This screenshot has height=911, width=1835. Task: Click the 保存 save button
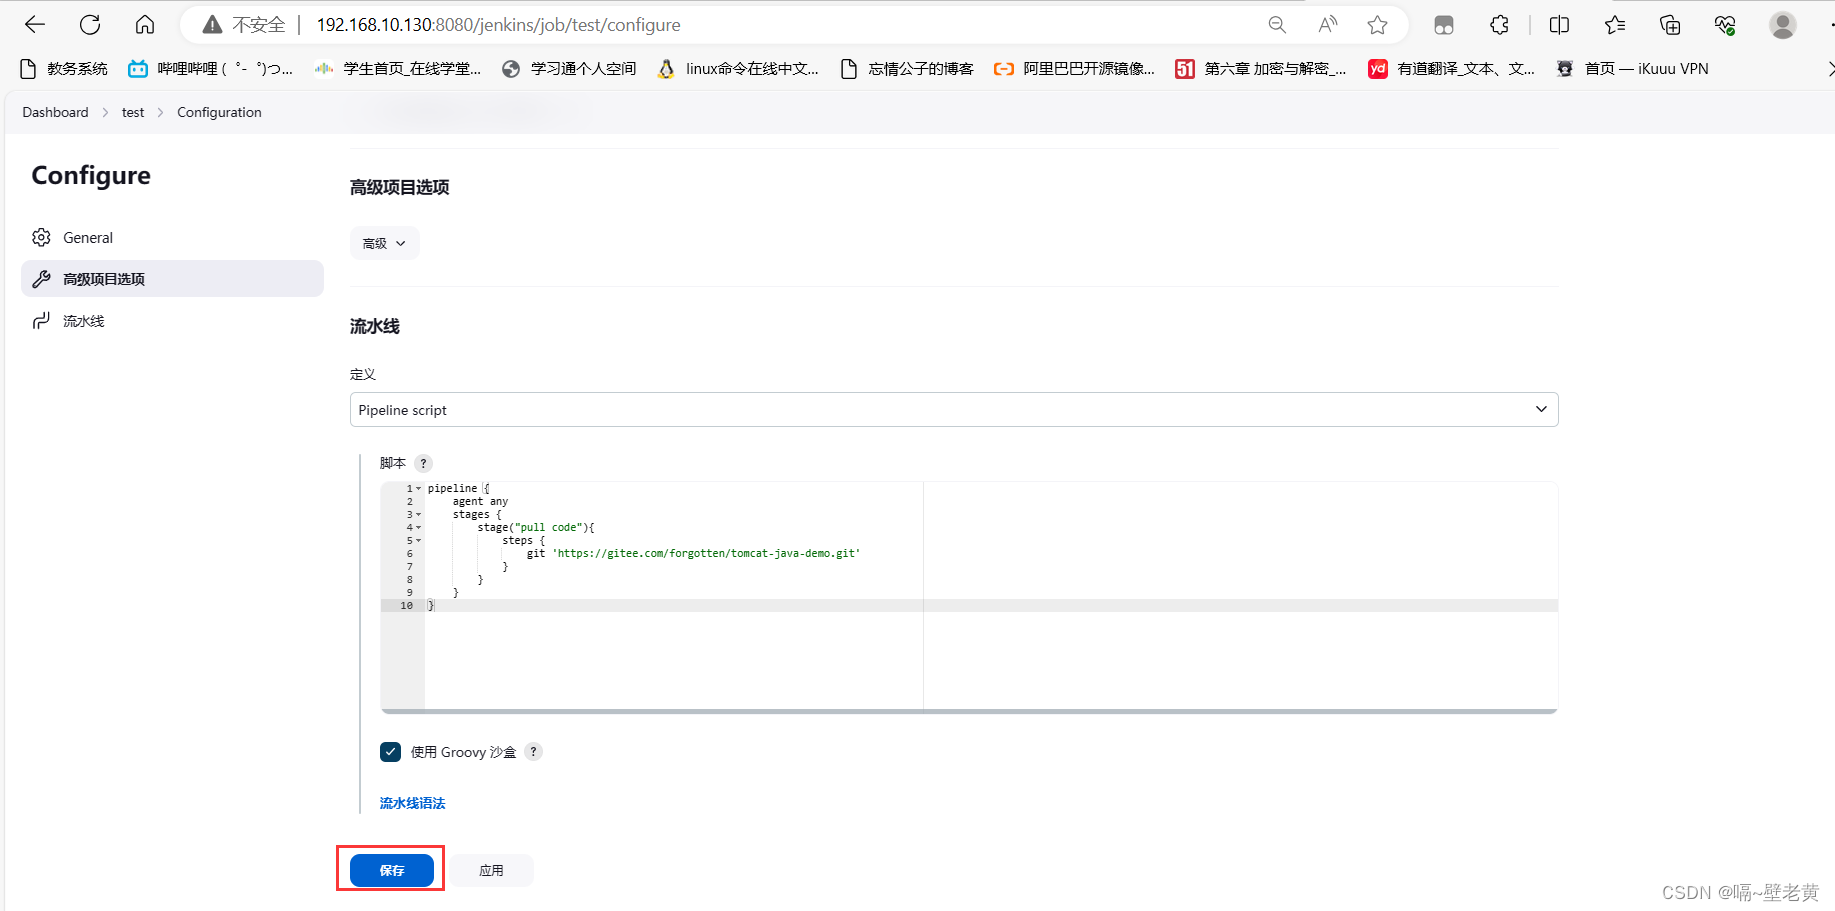pyautogui.click(x=392, y=870)
